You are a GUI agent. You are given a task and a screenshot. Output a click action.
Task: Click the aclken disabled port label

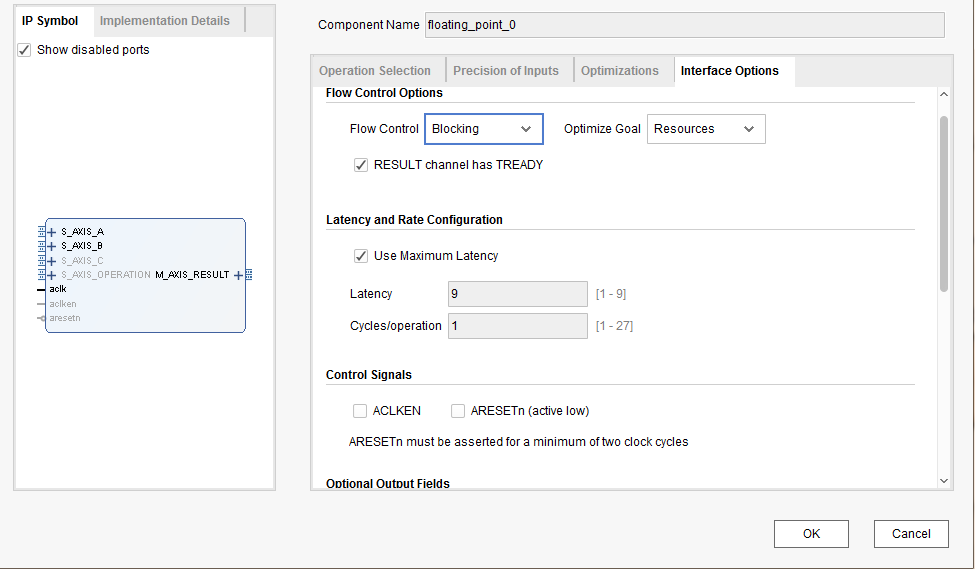63,304
